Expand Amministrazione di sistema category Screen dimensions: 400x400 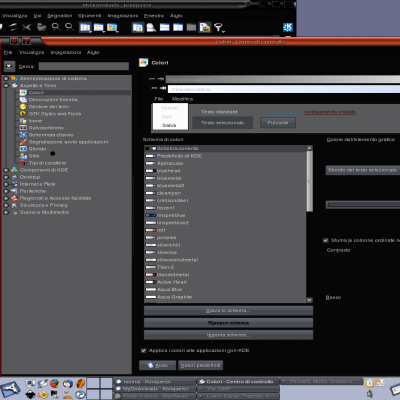6,79
